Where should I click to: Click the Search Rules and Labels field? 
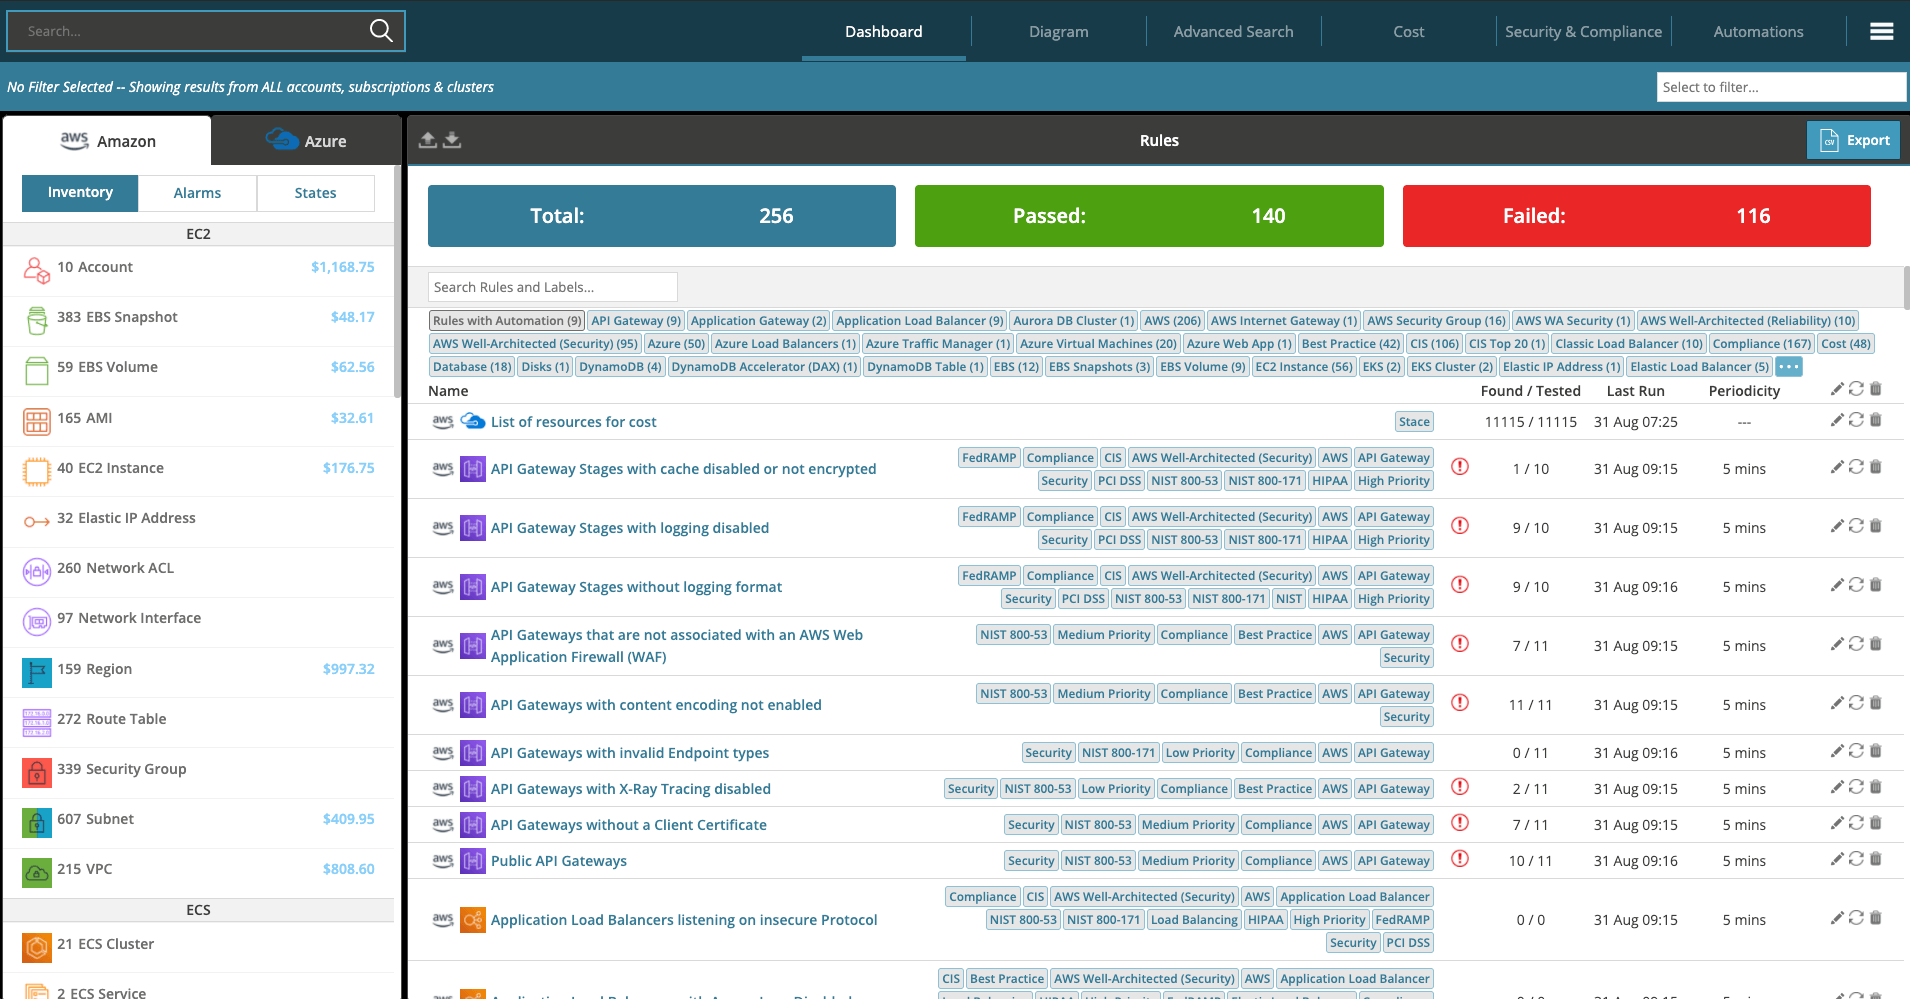click(x=552, y=287)
